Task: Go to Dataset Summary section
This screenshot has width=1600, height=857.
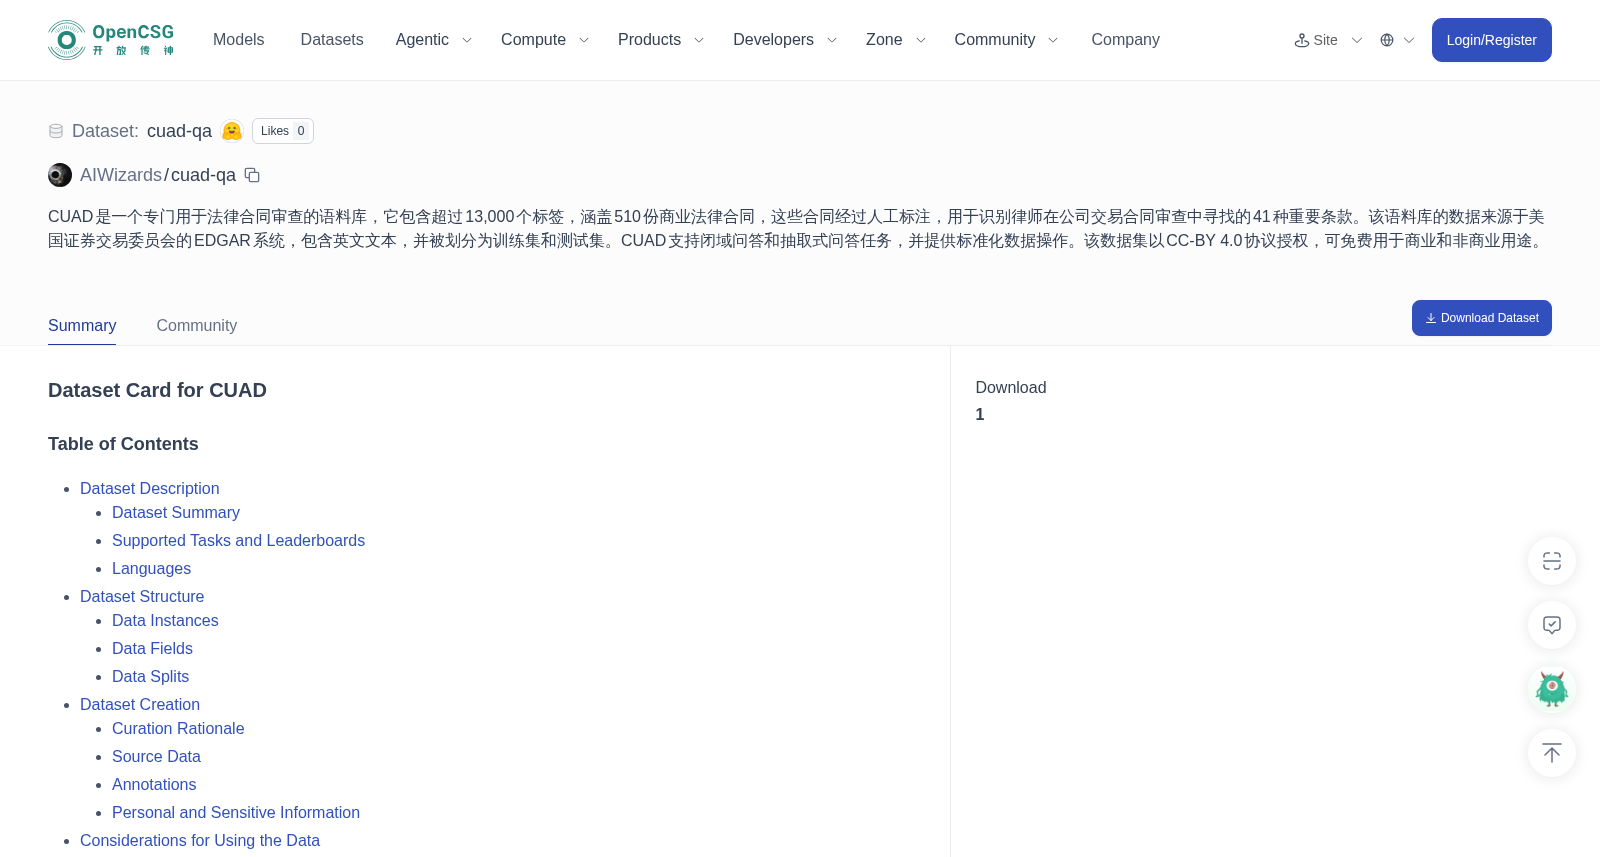Action: pyautogui.click(x=176, y=512)
